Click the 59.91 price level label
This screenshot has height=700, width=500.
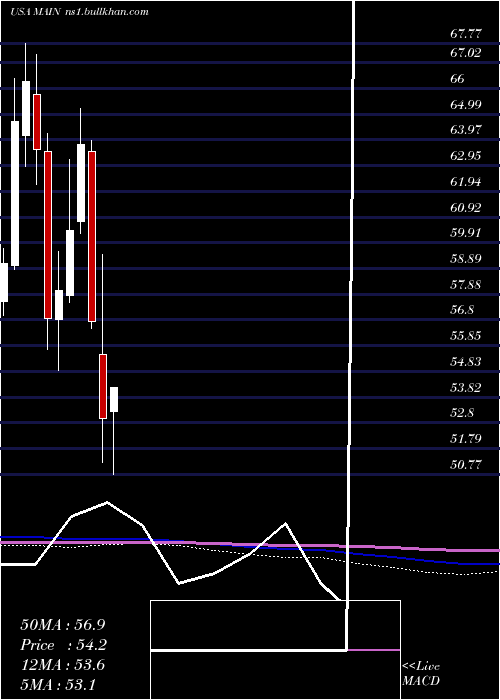pyautogui.click(x=466, y=233)
